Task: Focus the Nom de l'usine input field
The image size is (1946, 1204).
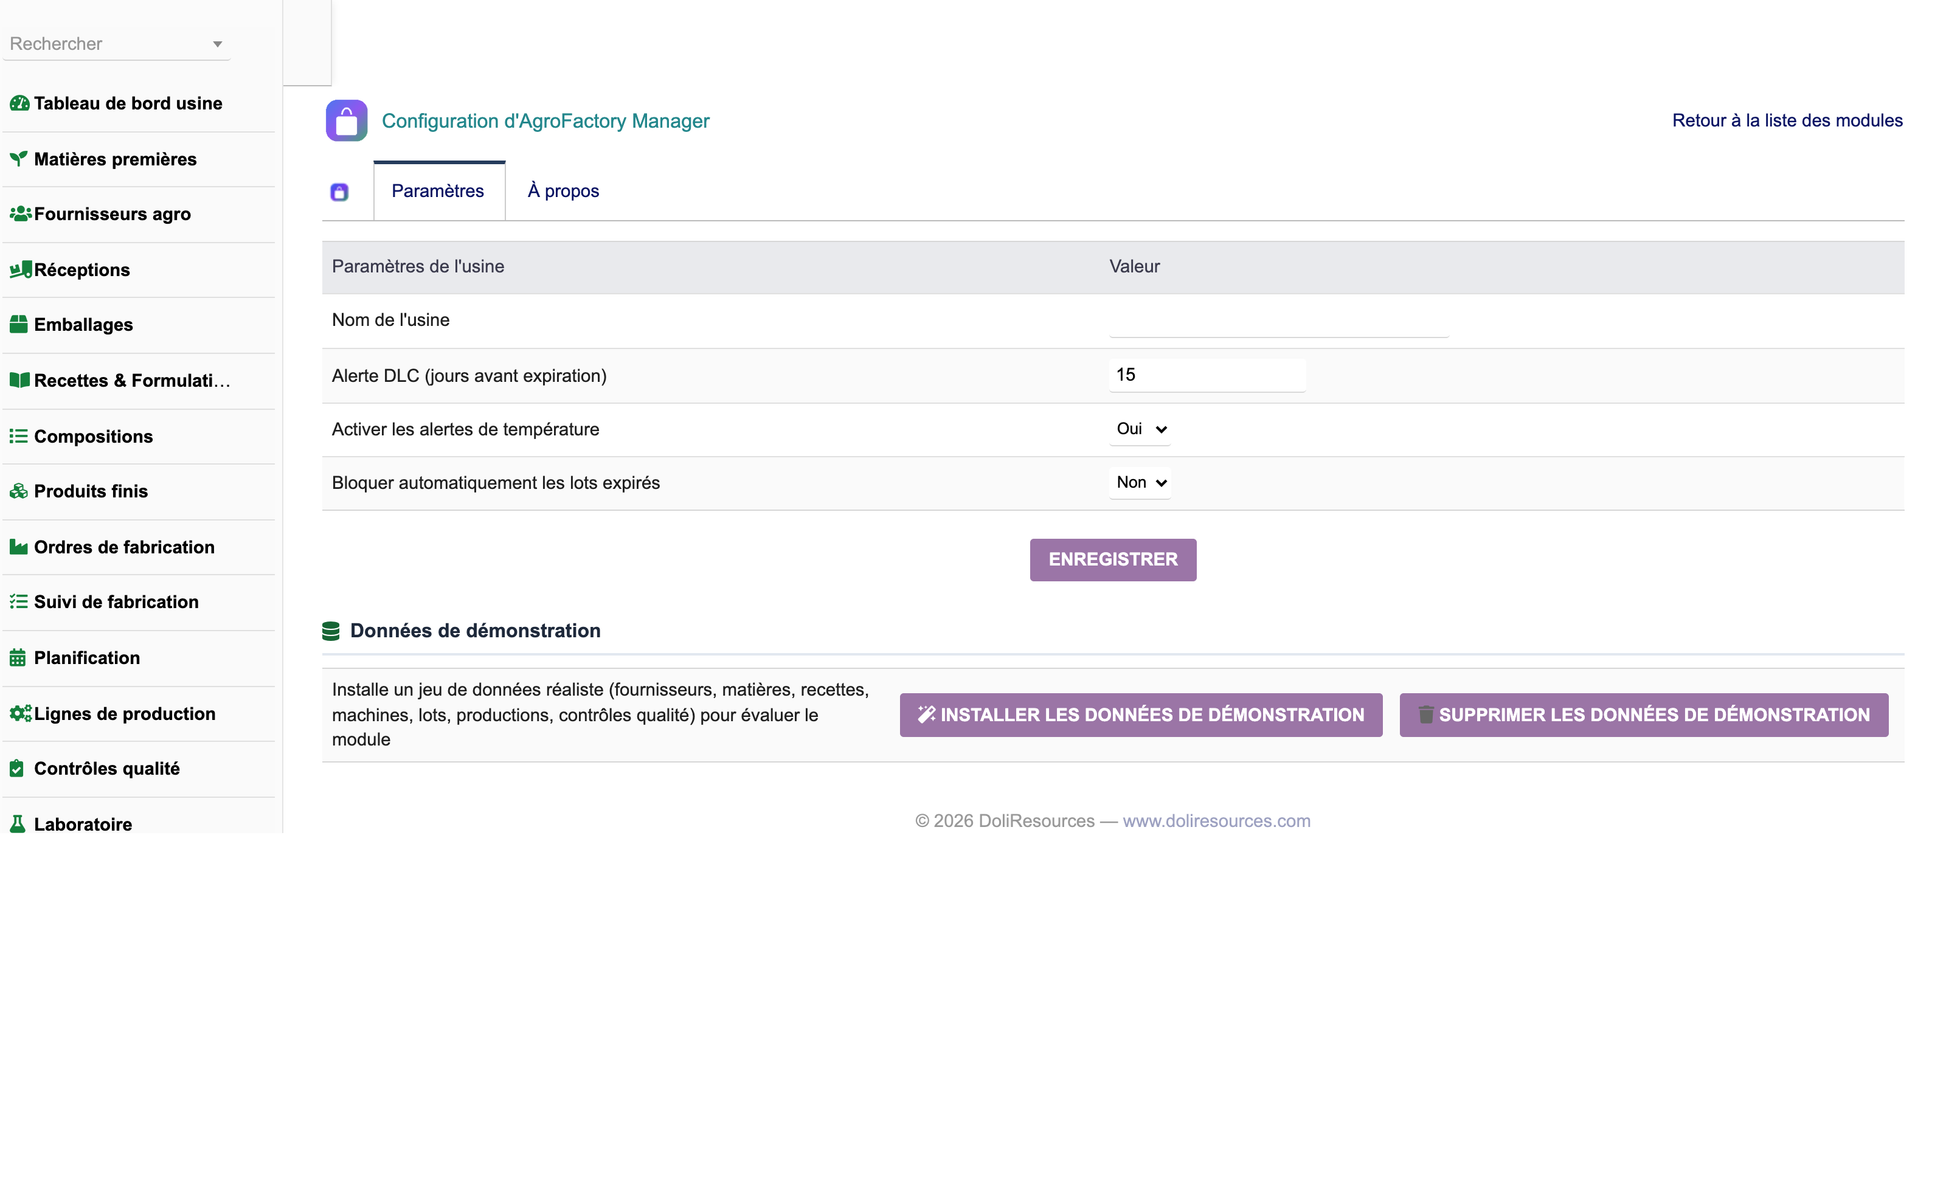Action: tap(1278, 321)
